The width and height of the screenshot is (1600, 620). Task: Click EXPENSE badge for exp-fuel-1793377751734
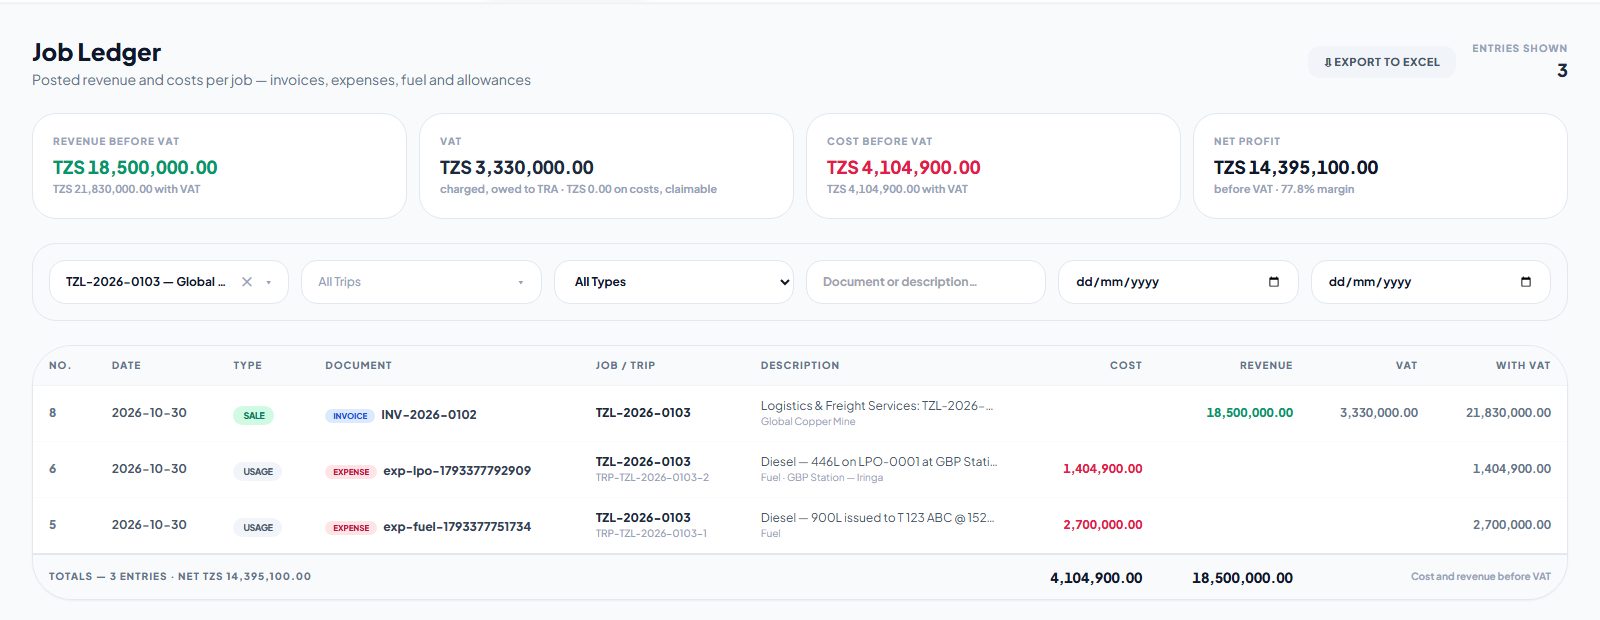point(351,528)
